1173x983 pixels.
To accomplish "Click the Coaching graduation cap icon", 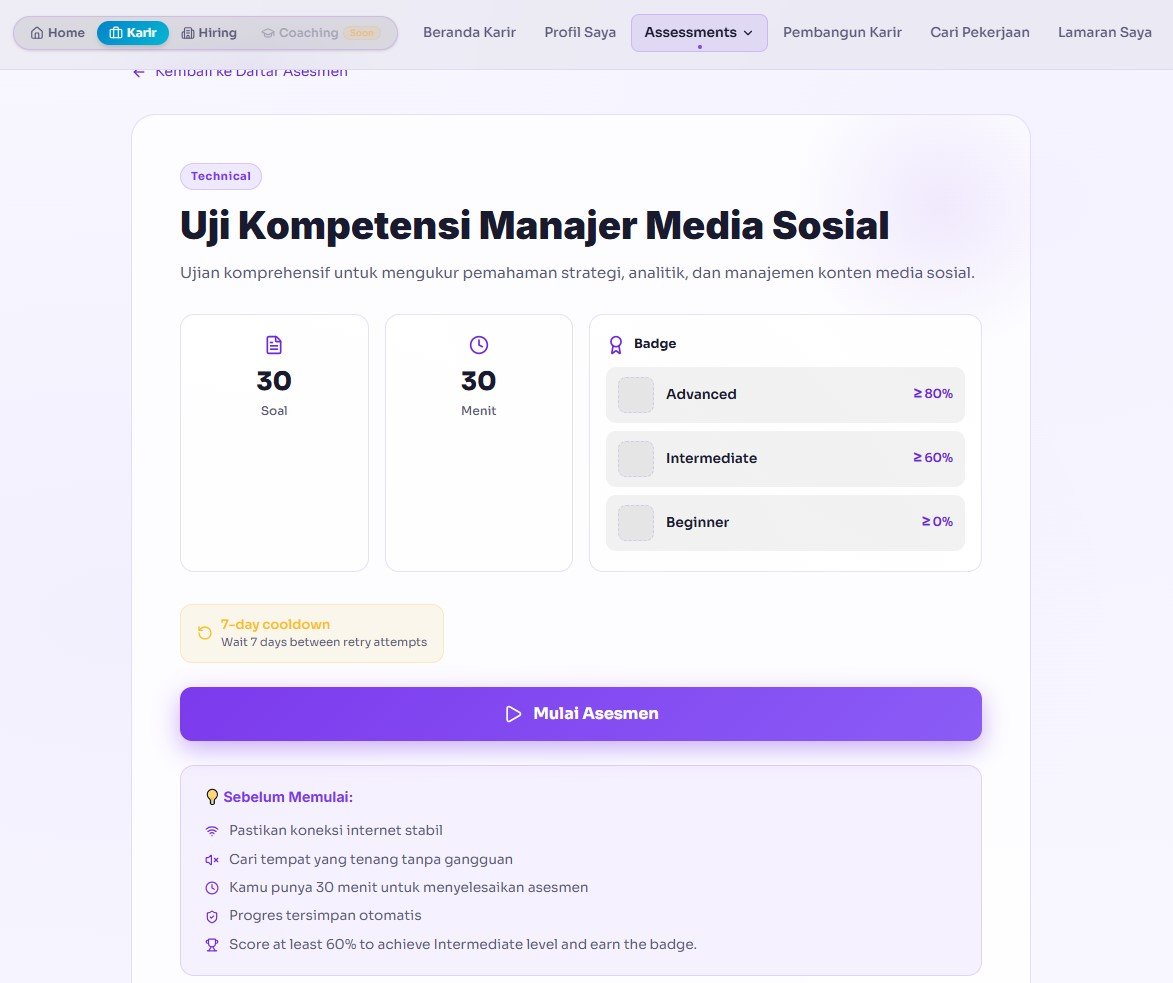I will click(268, 33).
